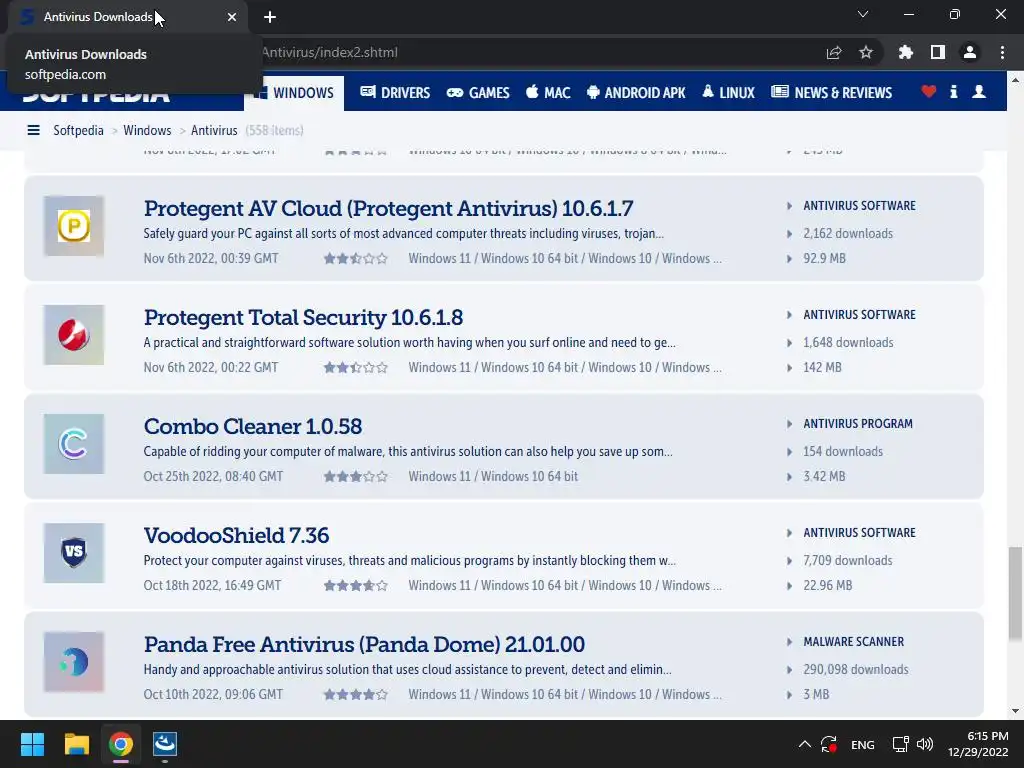Viewport: 1024px width, 768px height.
Task: Open the News & Reviews section
Action: 831,93
